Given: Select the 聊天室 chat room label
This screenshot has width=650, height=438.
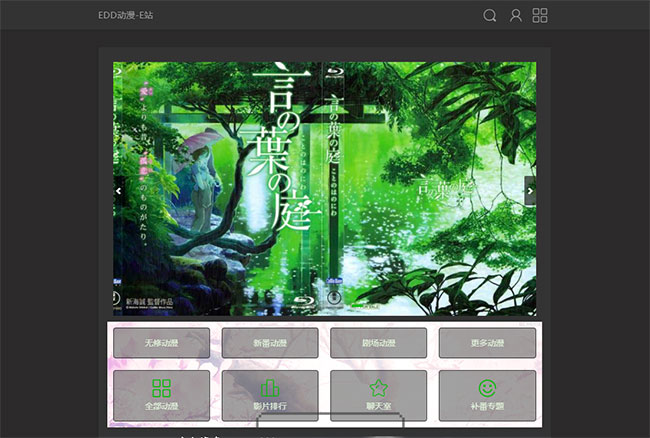Looking at the screenshot, I should [x=378, y=407].
